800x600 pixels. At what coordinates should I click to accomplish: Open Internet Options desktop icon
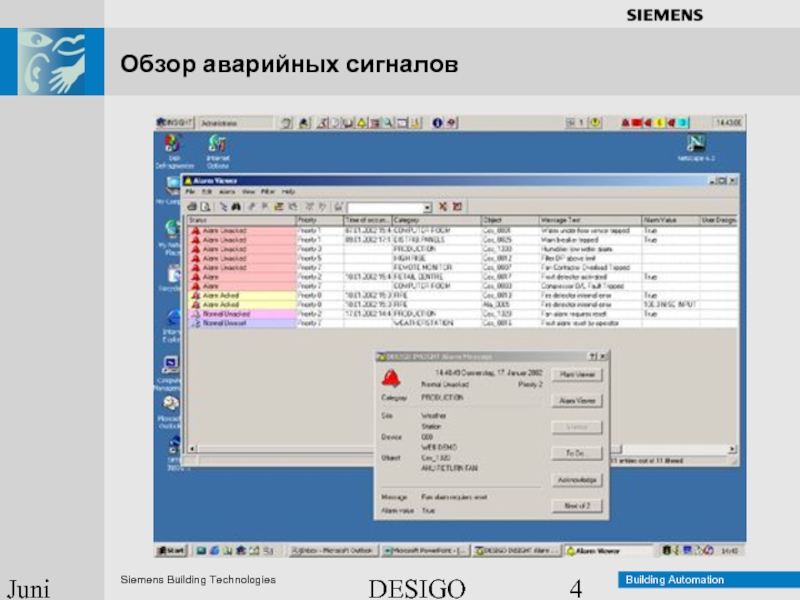pos(218,152)
